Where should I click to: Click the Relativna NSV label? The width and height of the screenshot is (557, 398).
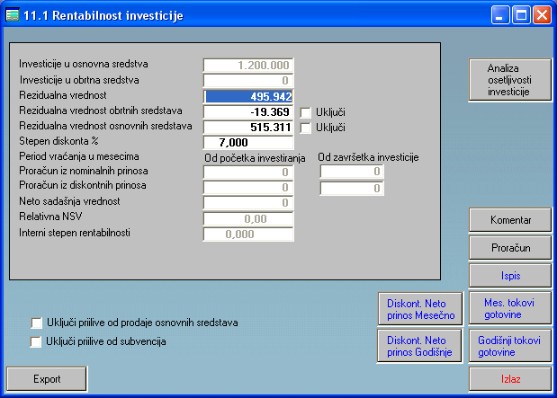50,216
